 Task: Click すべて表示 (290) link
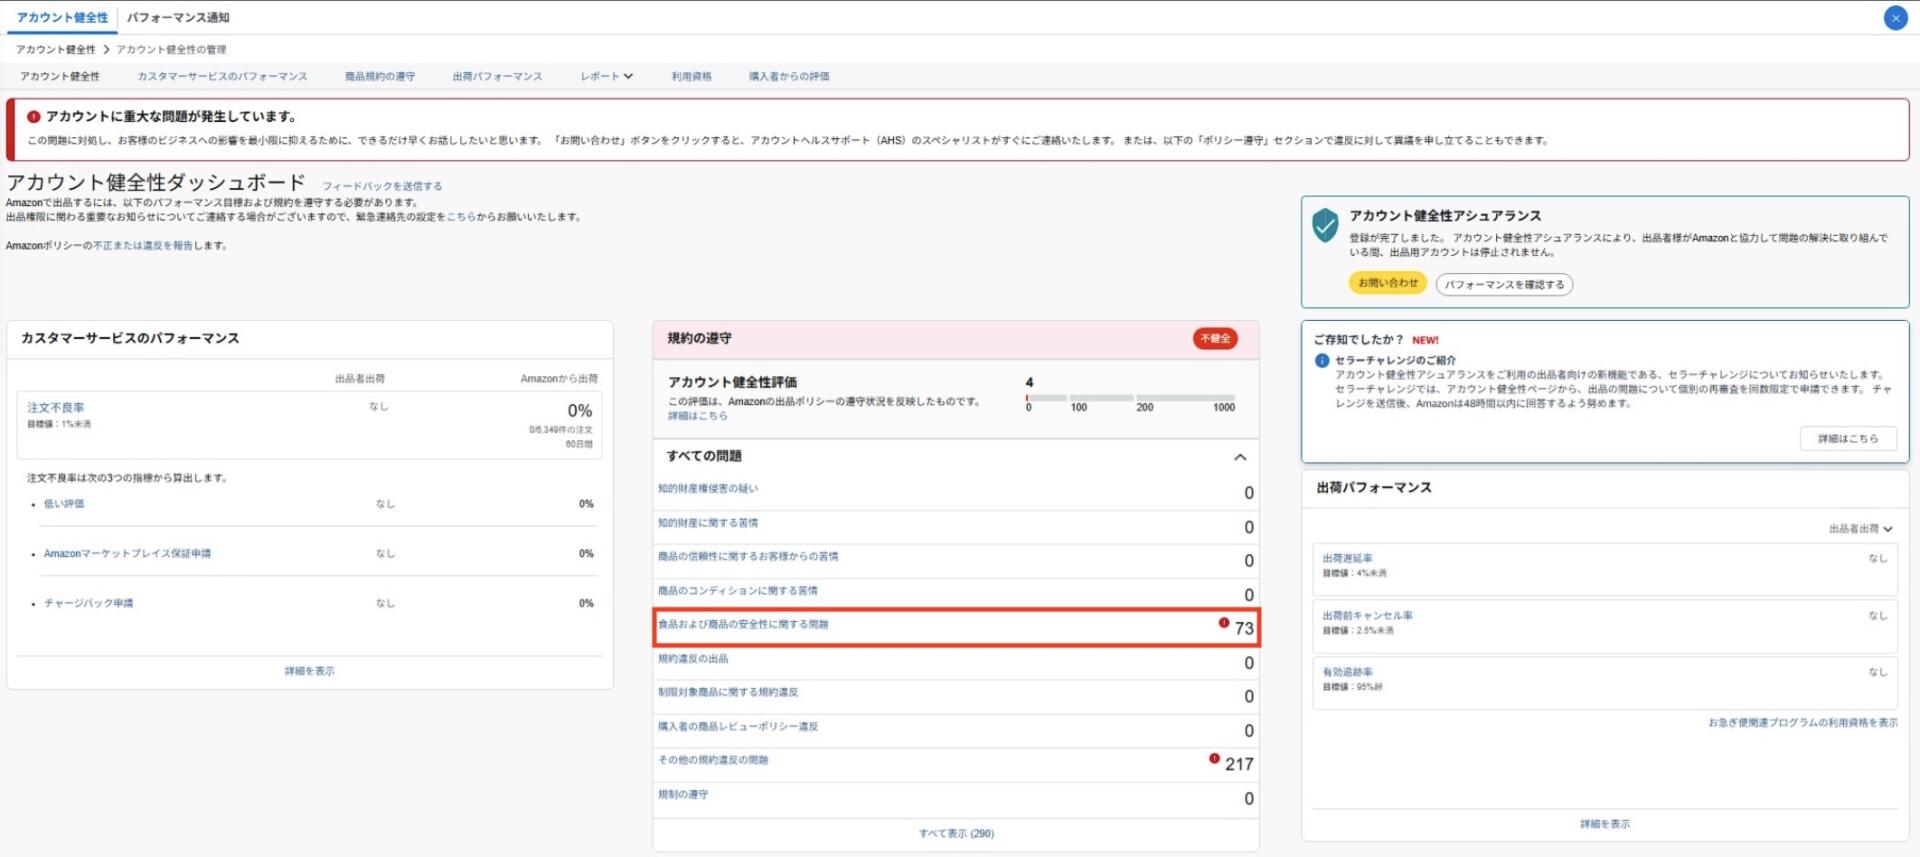956,834
